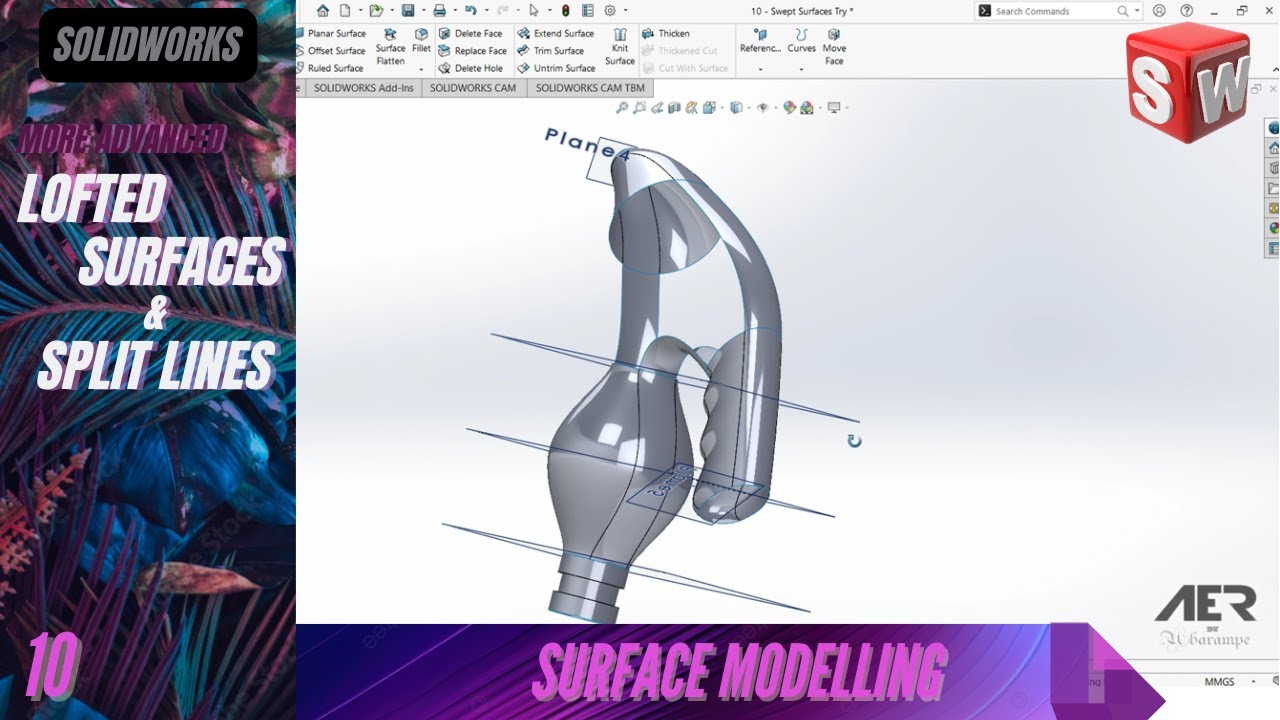
Task: Toggle Hide/Show Items eye icon
Action: tap(763, 107)
